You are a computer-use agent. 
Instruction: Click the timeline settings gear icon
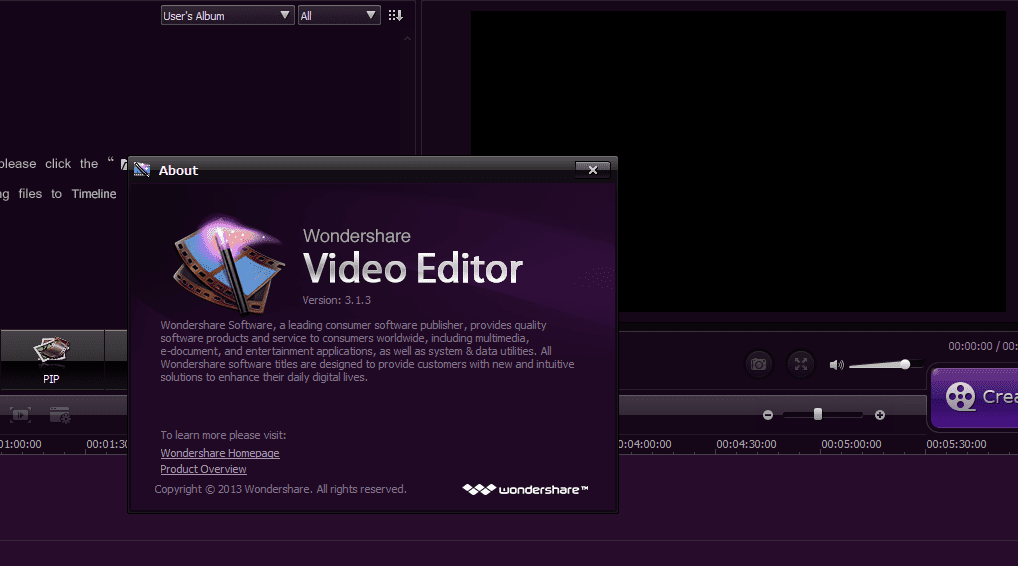click(x=60, y=414)
